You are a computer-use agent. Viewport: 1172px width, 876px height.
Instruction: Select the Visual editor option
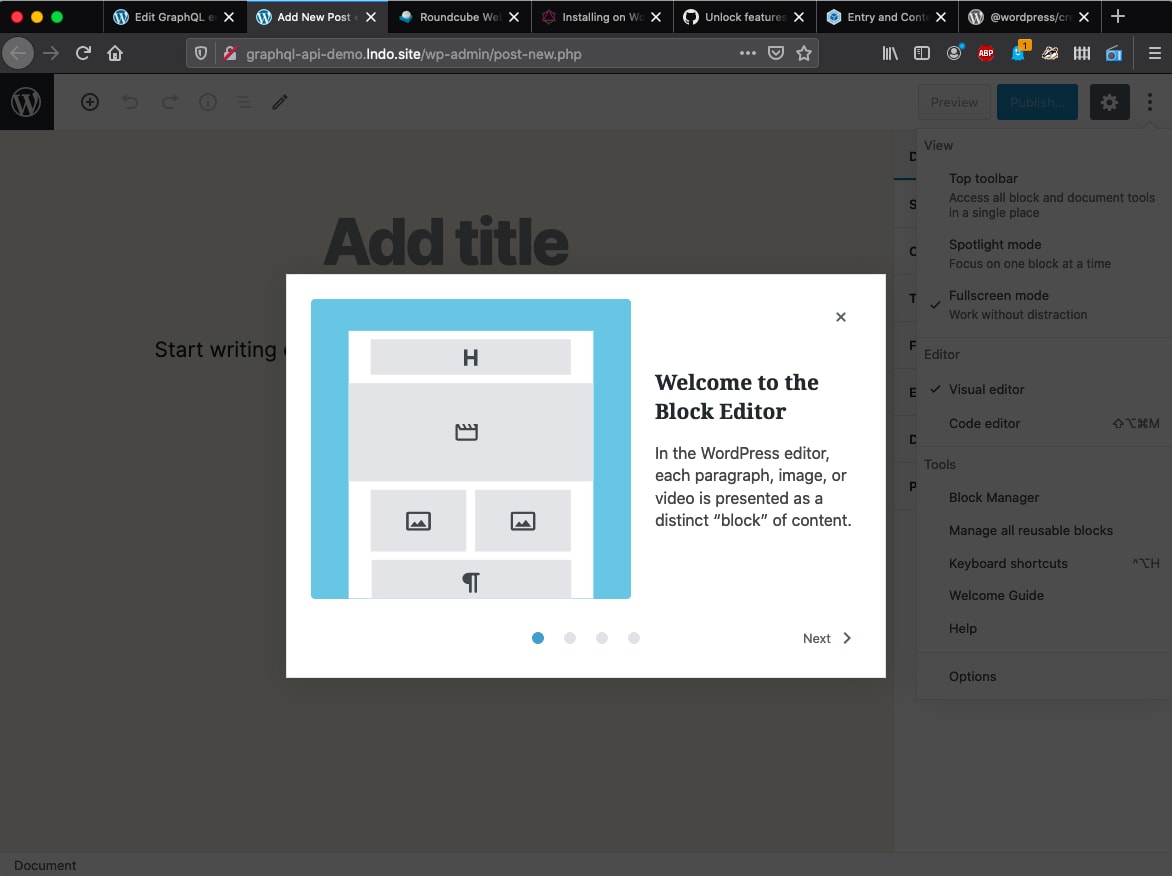(986, 389)
